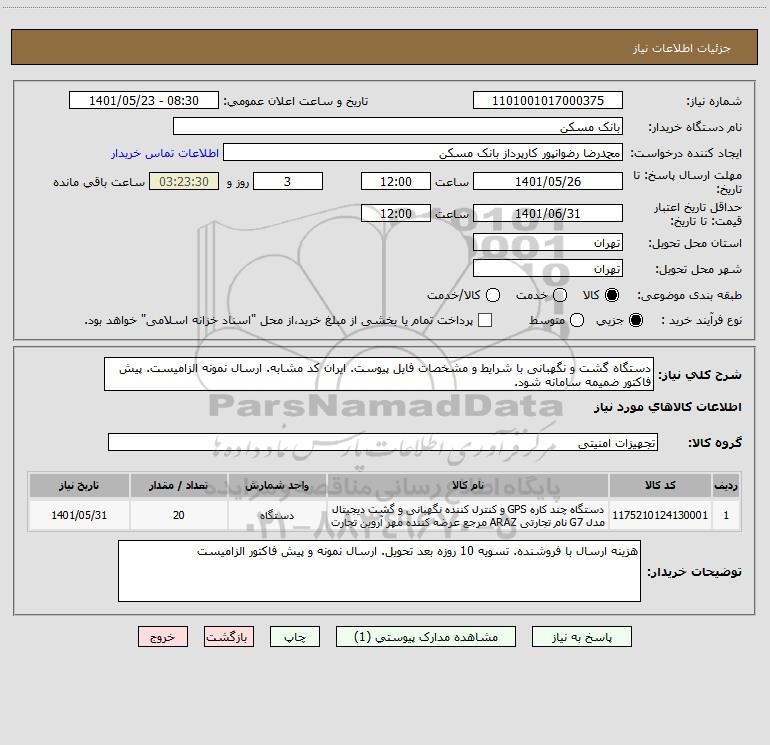Click response deadline time field 12:00
Image resolution: width=770 pixels, height=745 pixels.
point(396,181)
